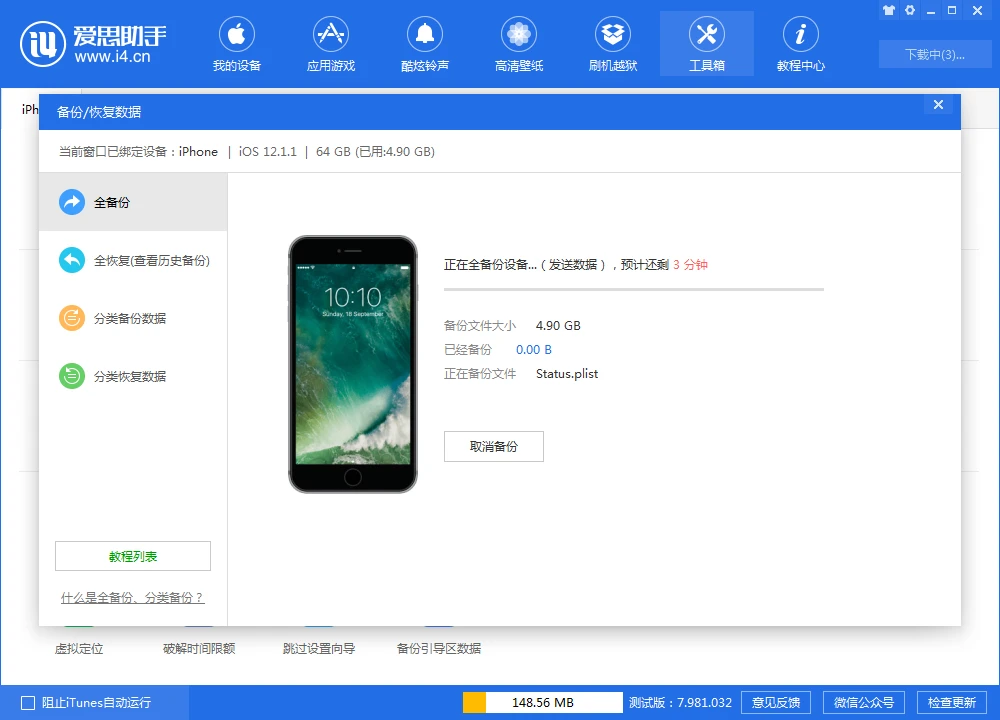This screenshot has width=1000, height=720.
Task: Open the 下载中(3) downloads button
Action: click(x=934, y=55)
